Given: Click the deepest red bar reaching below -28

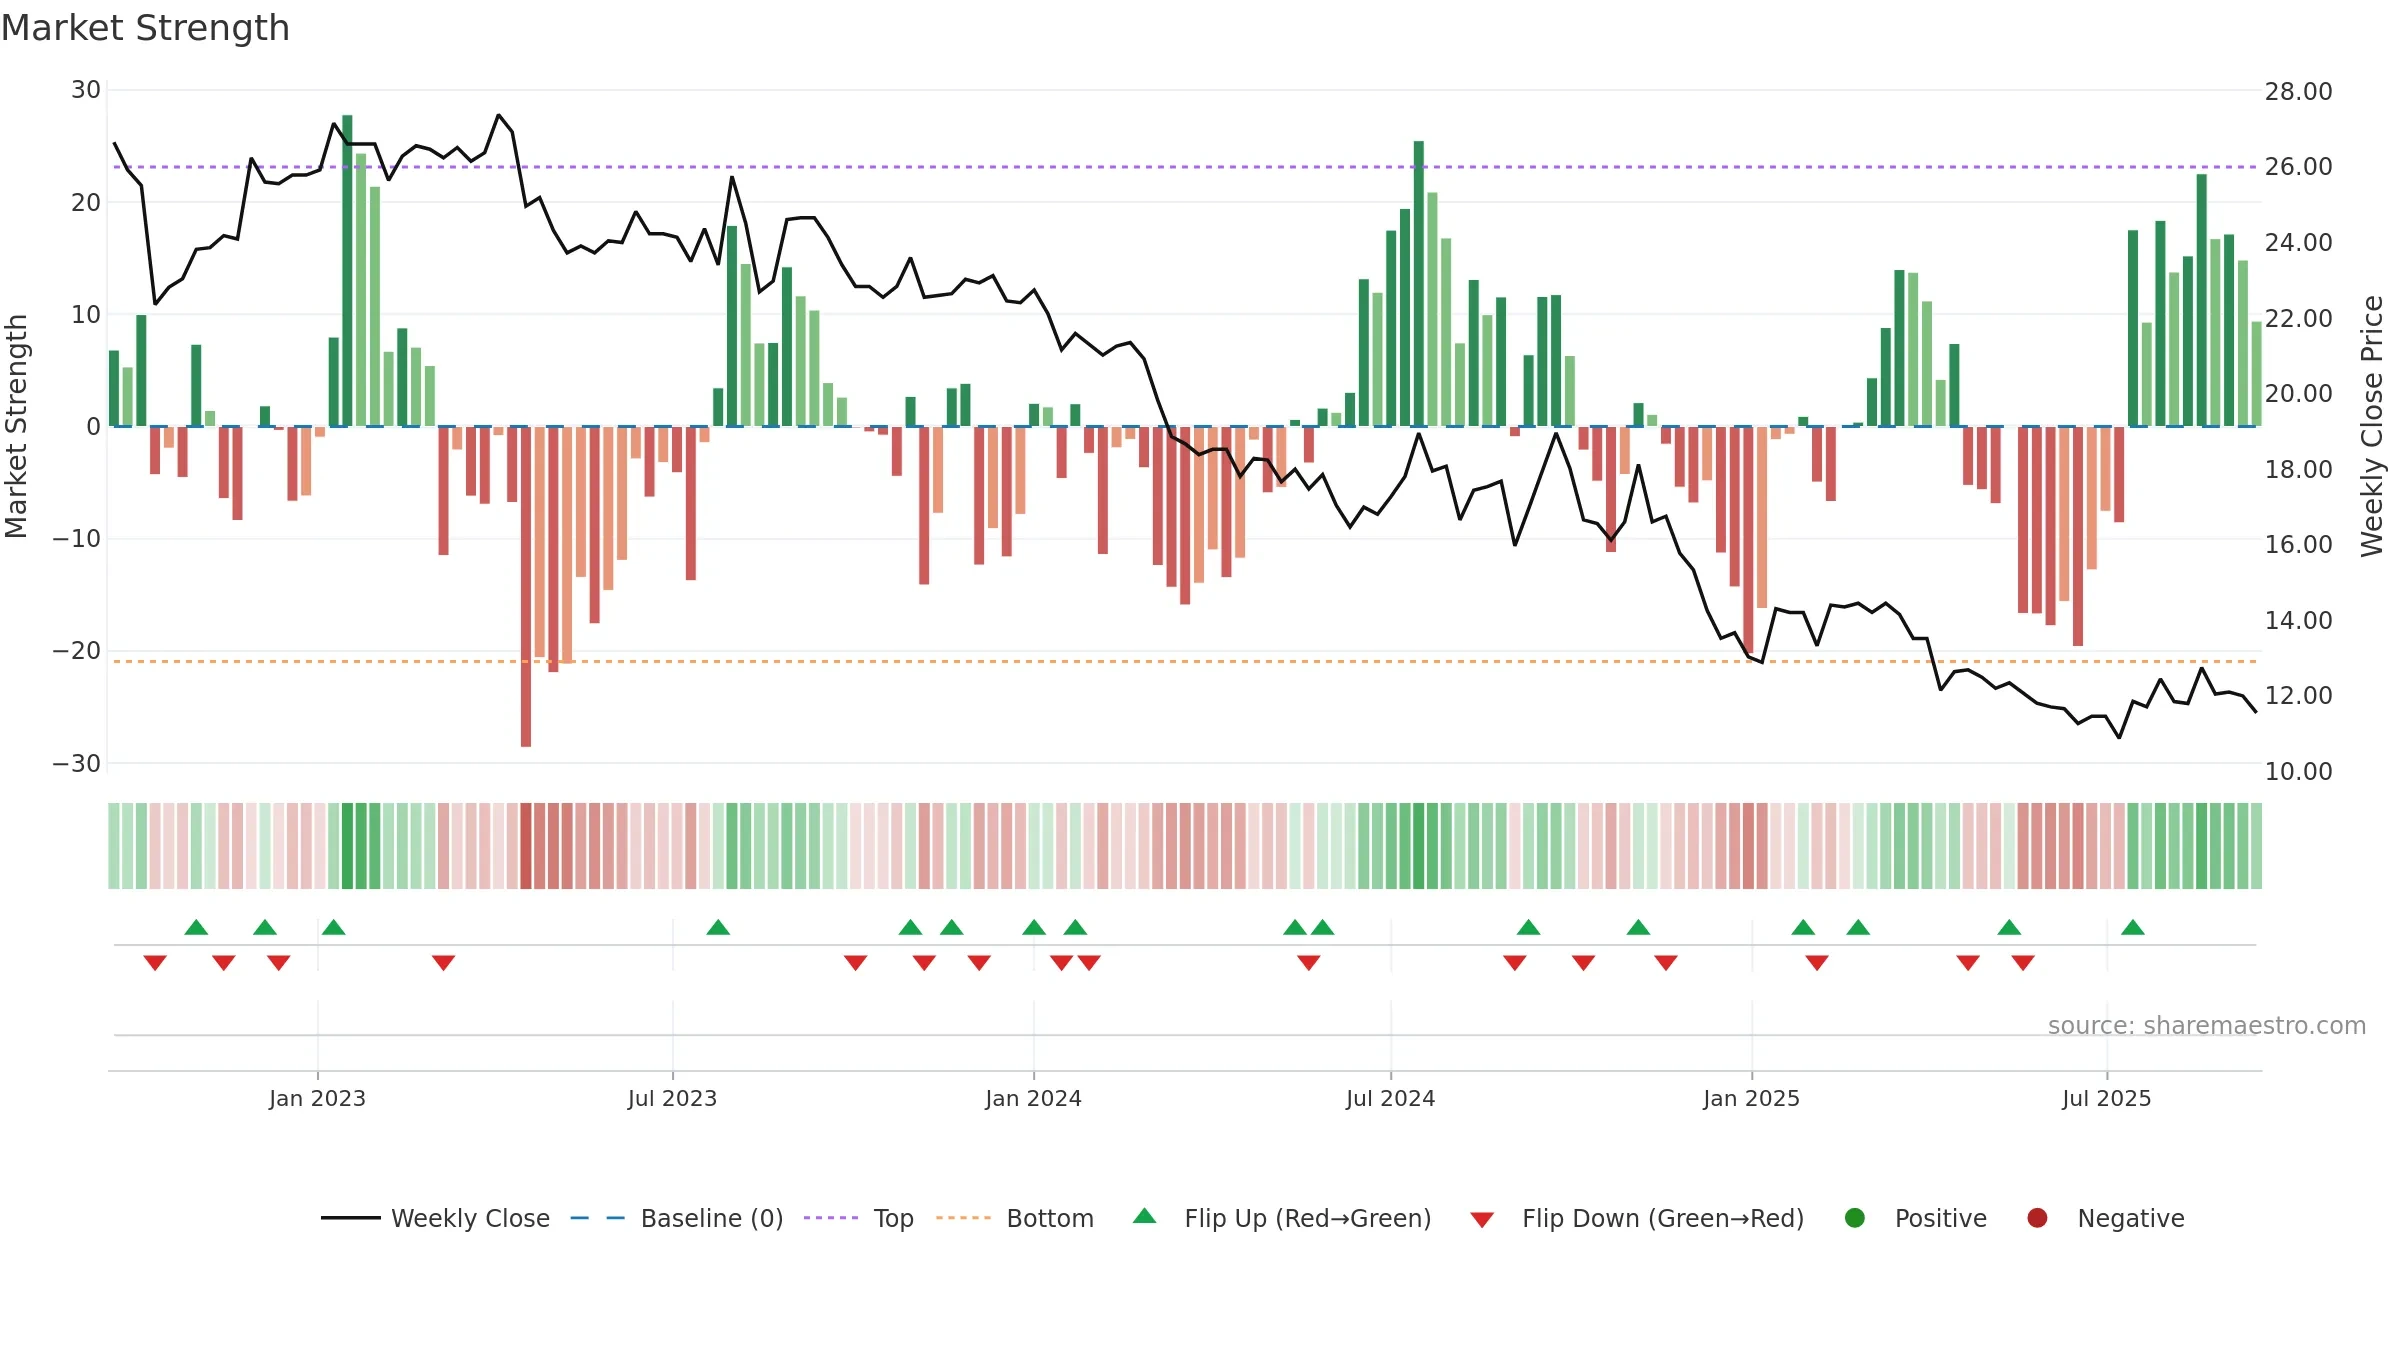Looking at the screenshot, I should [x=526, y=586].
